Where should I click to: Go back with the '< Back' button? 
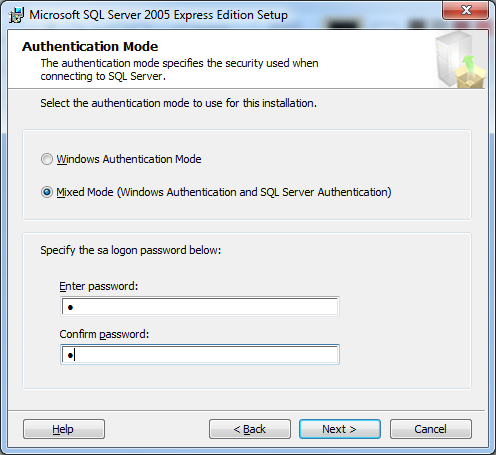[250, 429]
